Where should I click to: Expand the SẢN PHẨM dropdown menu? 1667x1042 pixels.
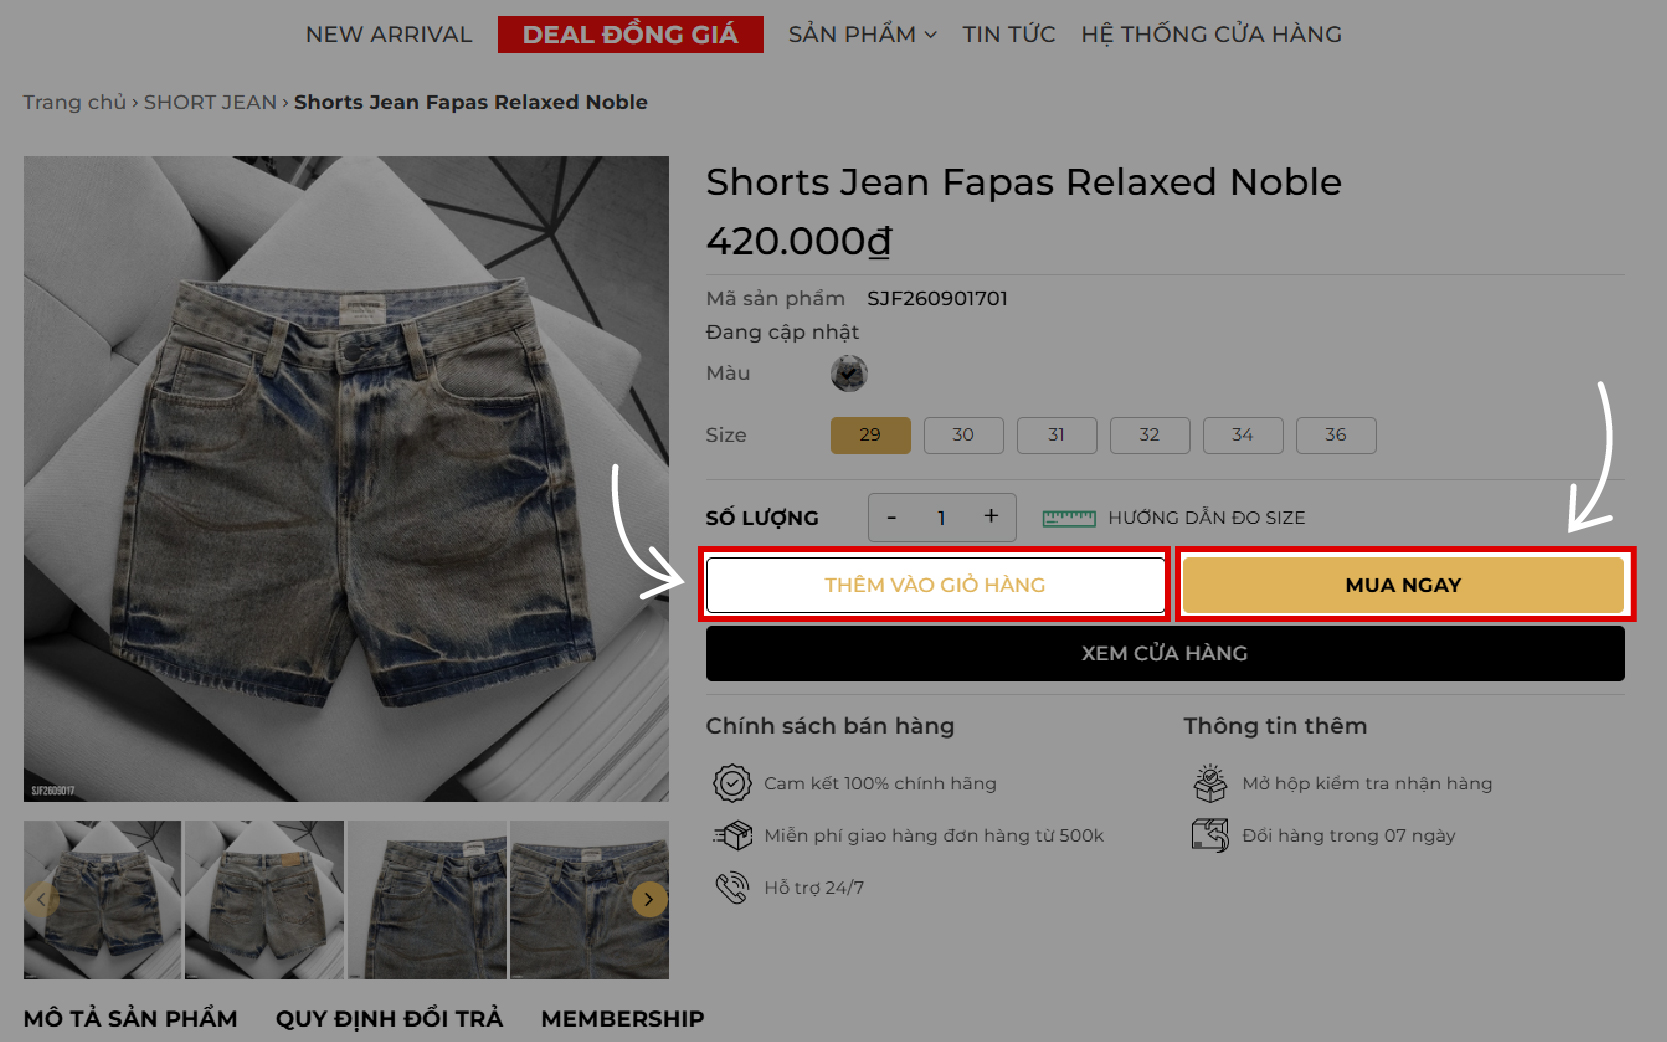[x=862, y=34]
